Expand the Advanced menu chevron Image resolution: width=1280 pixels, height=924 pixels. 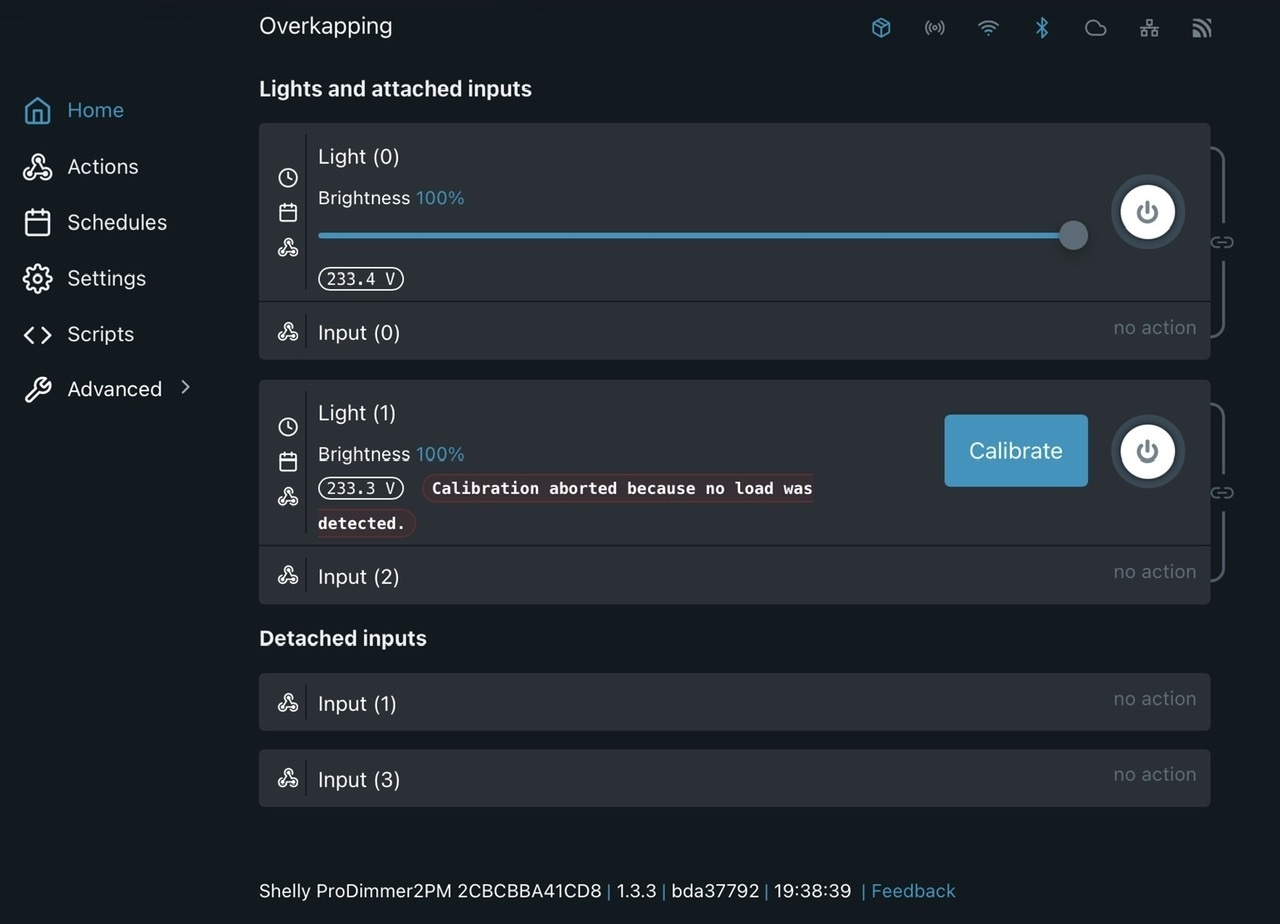click(x=185, y=388)
